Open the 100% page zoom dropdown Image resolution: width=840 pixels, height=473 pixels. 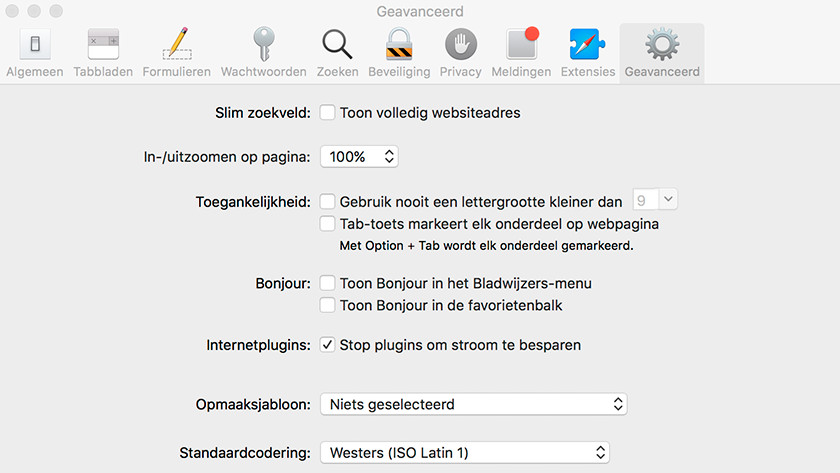359,156
